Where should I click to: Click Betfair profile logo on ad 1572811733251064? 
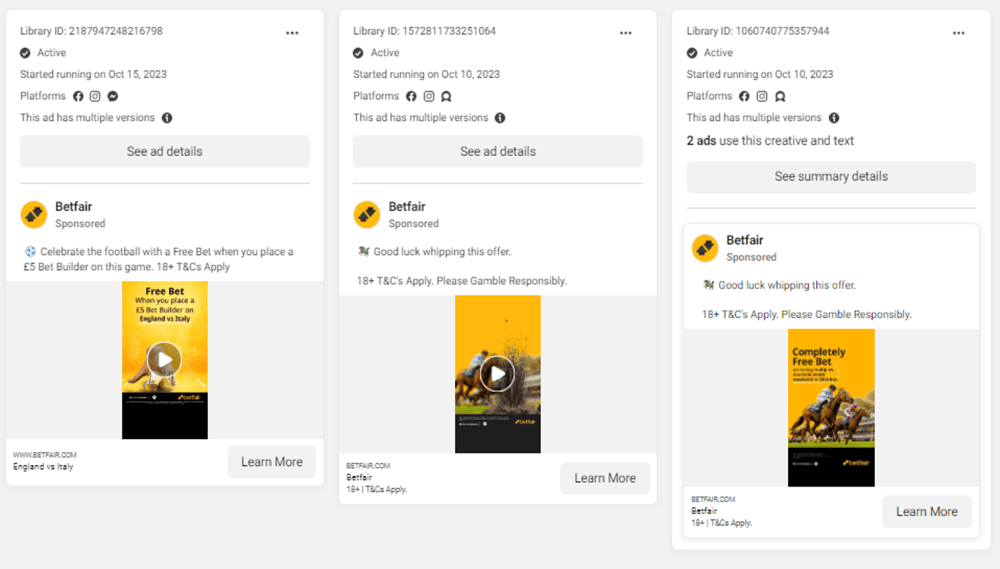(x=367, y=215)
